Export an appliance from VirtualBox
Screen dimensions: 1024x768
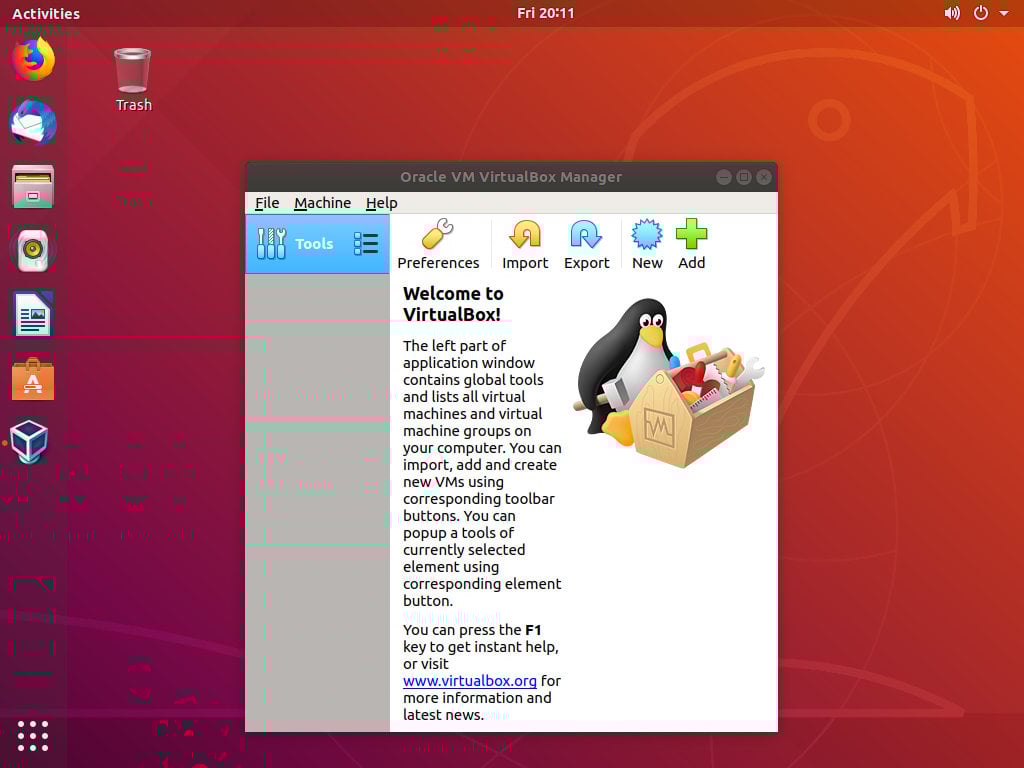coord(586,243)
